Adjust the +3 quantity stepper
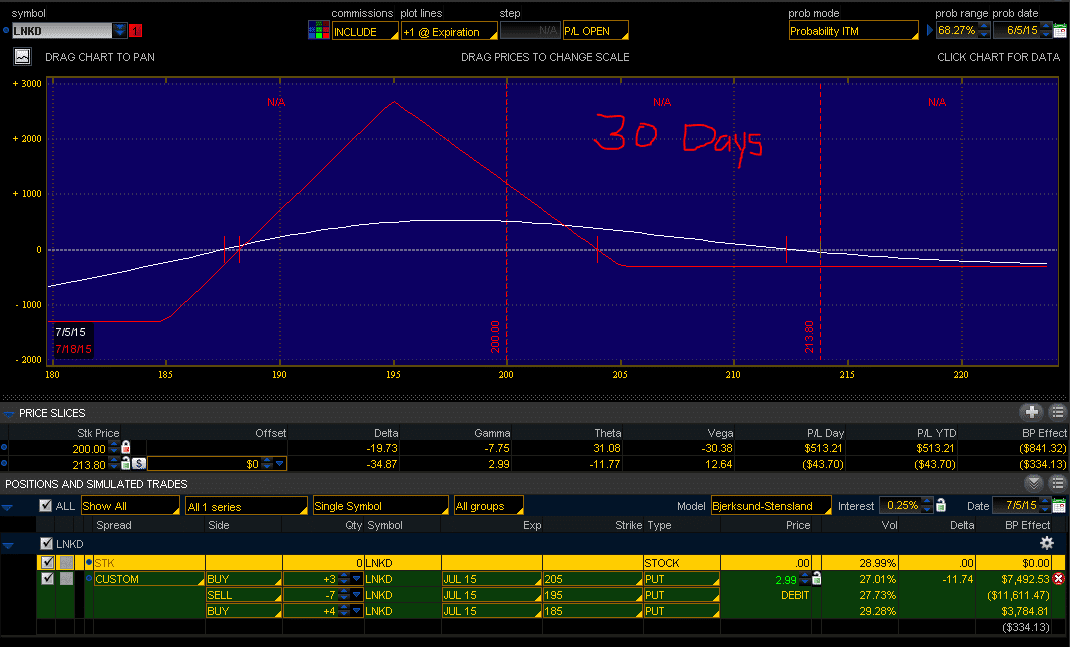 click(344, 579)
